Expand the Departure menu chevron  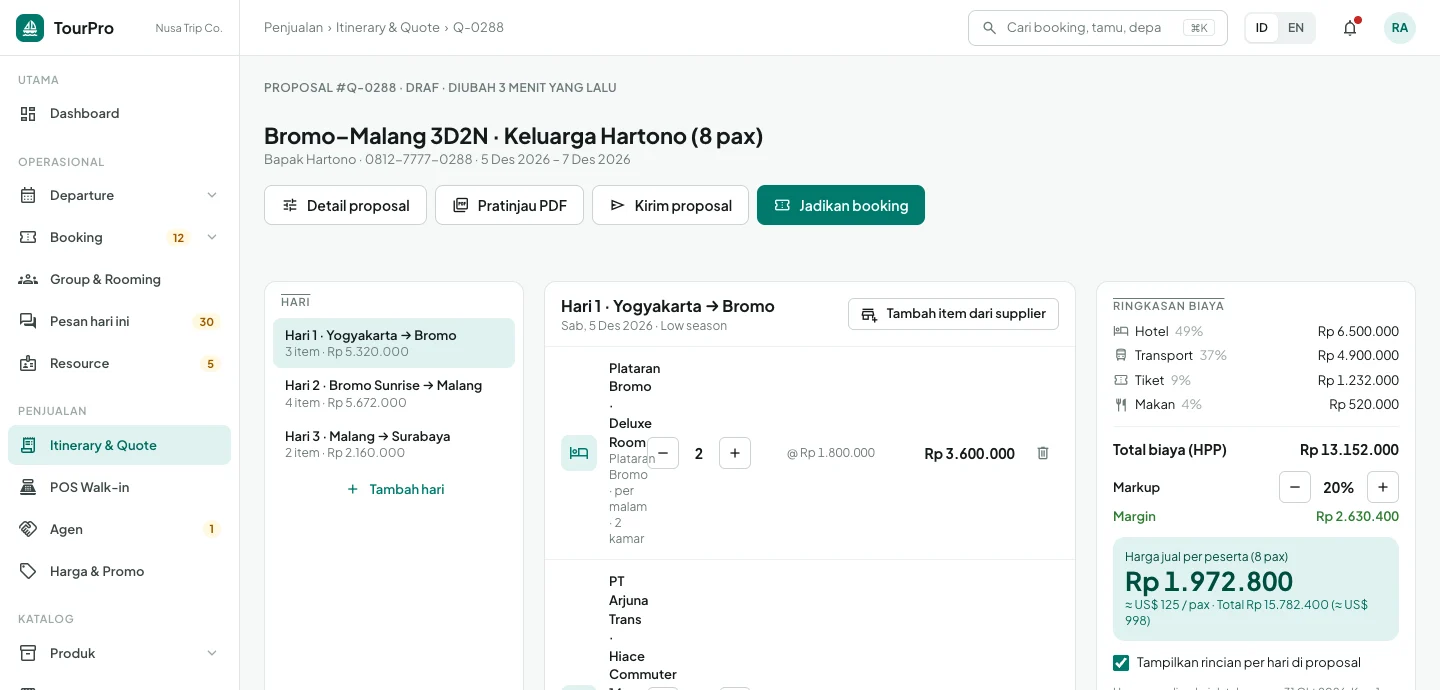point(212,195)
